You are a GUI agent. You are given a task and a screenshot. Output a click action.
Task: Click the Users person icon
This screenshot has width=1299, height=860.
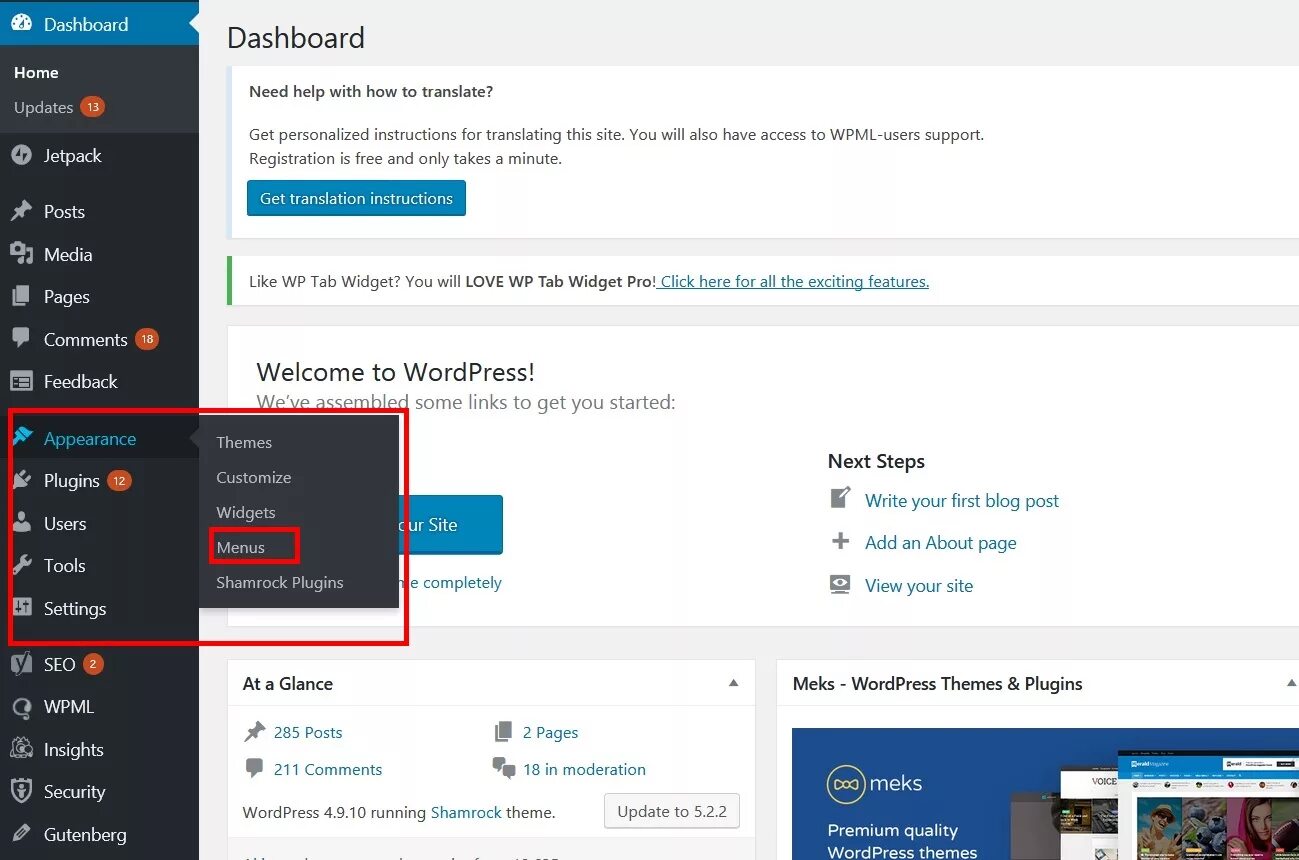point(21,523)
